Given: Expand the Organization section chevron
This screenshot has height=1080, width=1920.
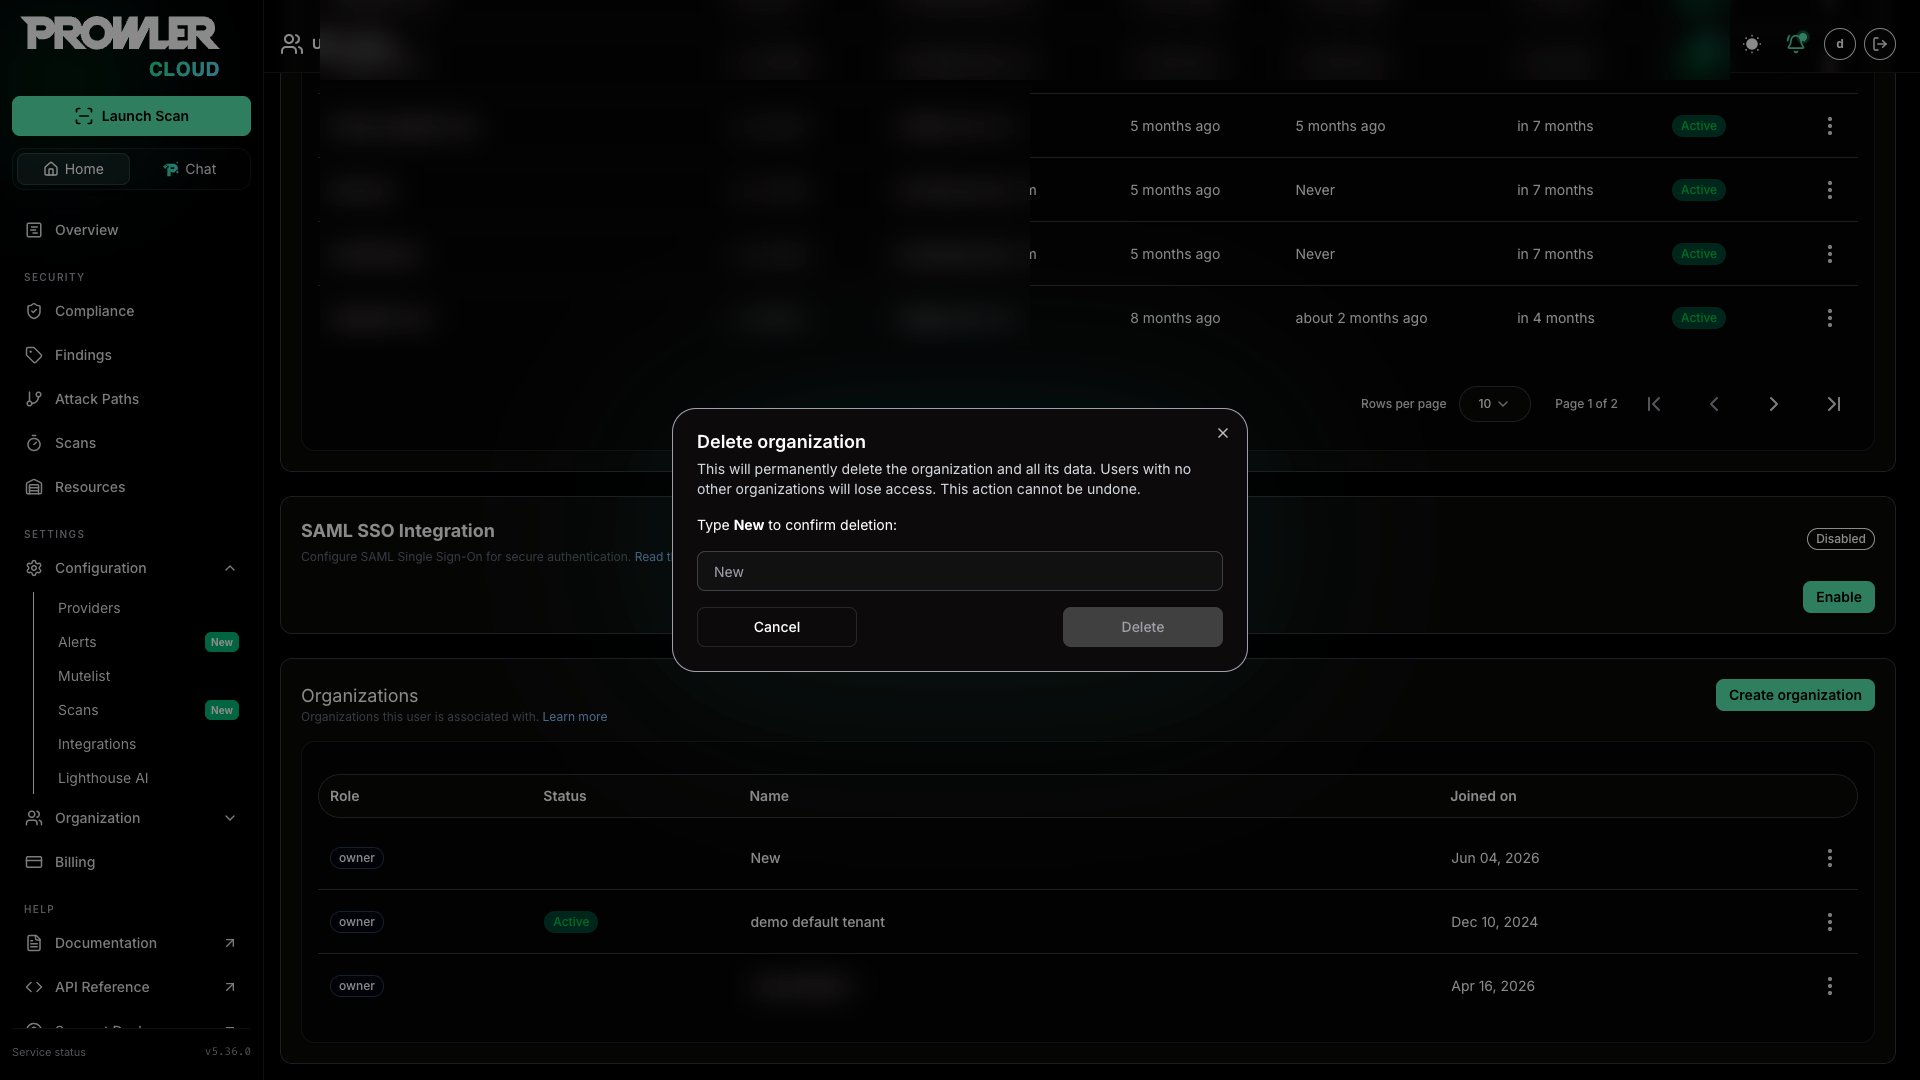Looking at the screenshot, I should [x=230, y=818].
